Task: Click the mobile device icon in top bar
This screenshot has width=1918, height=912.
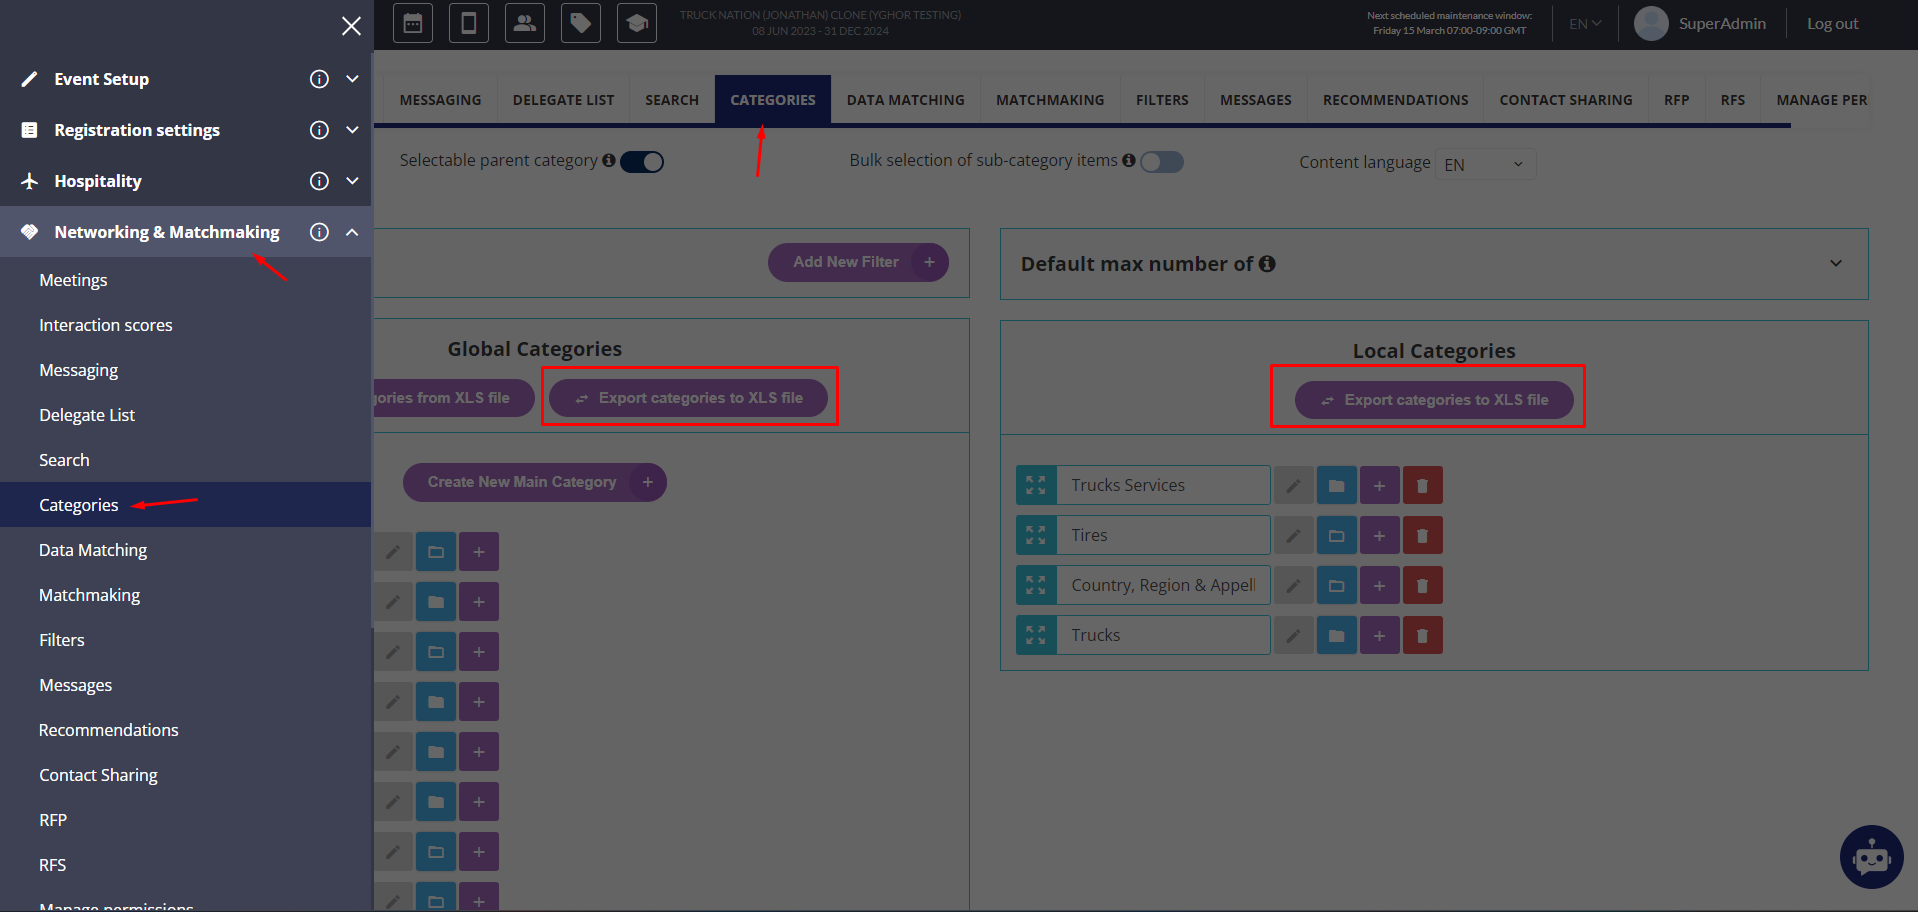Action: 468,23
